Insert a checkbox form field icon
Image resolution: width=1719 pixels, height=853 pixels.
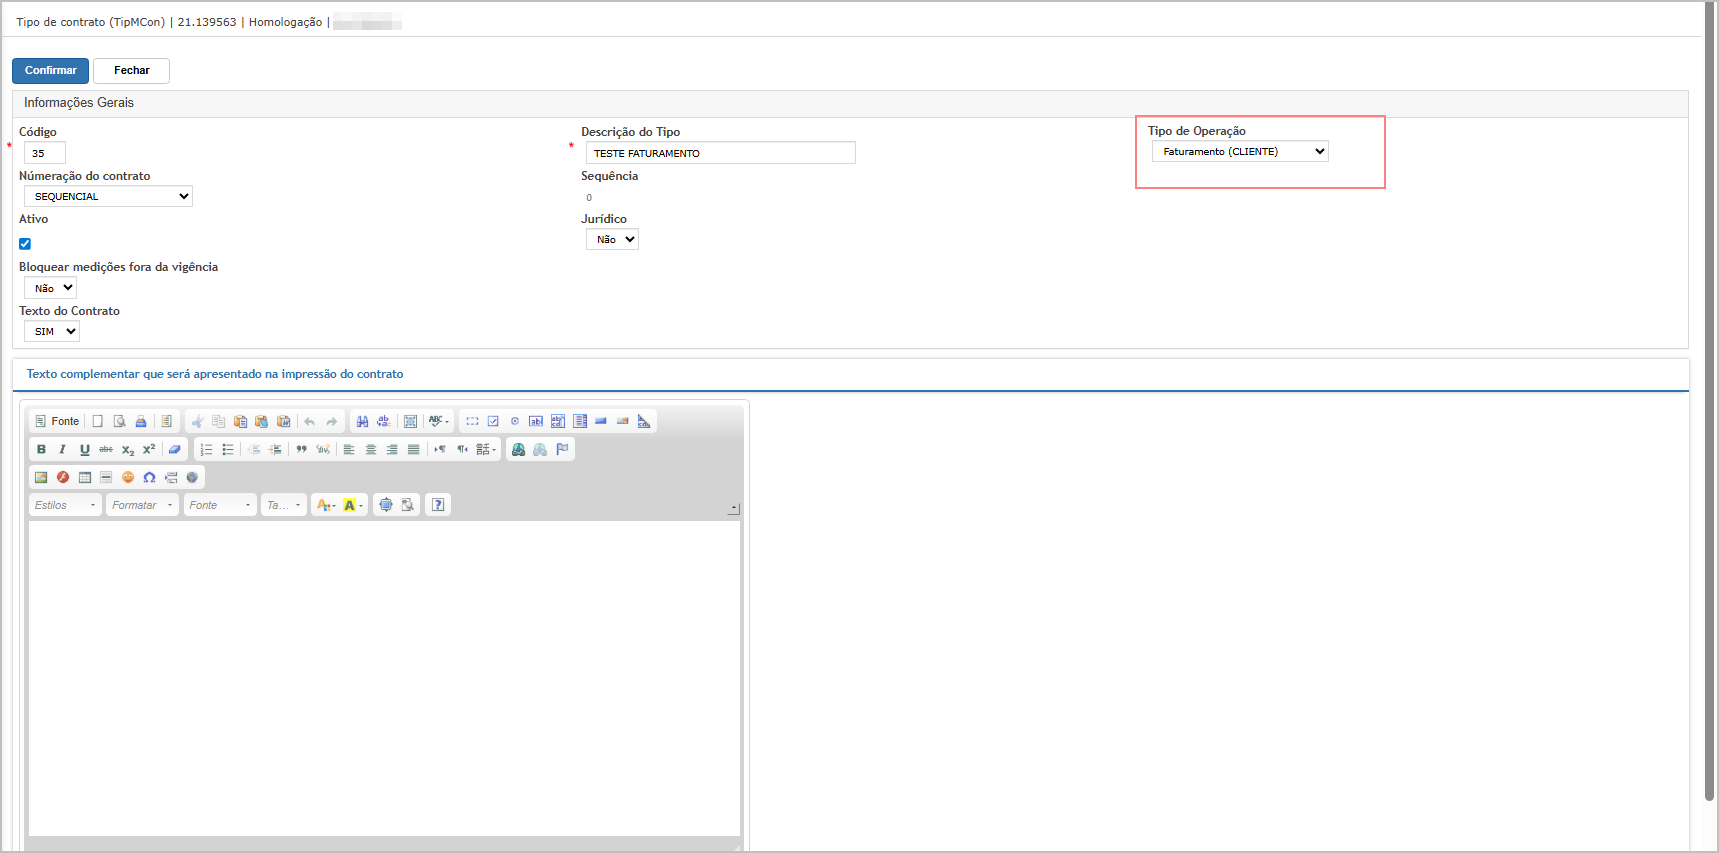pos(493,421)
